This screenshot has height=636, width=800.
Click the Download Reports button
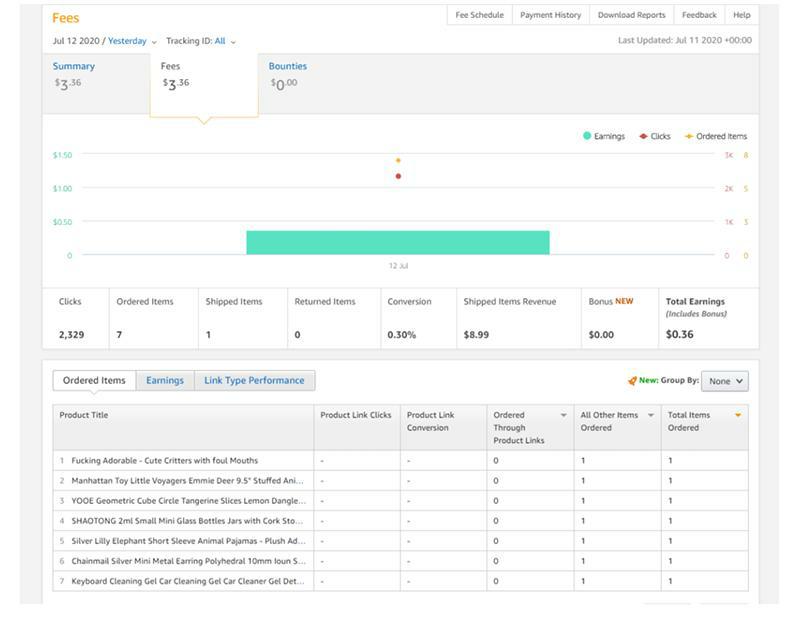click(631, 15)
